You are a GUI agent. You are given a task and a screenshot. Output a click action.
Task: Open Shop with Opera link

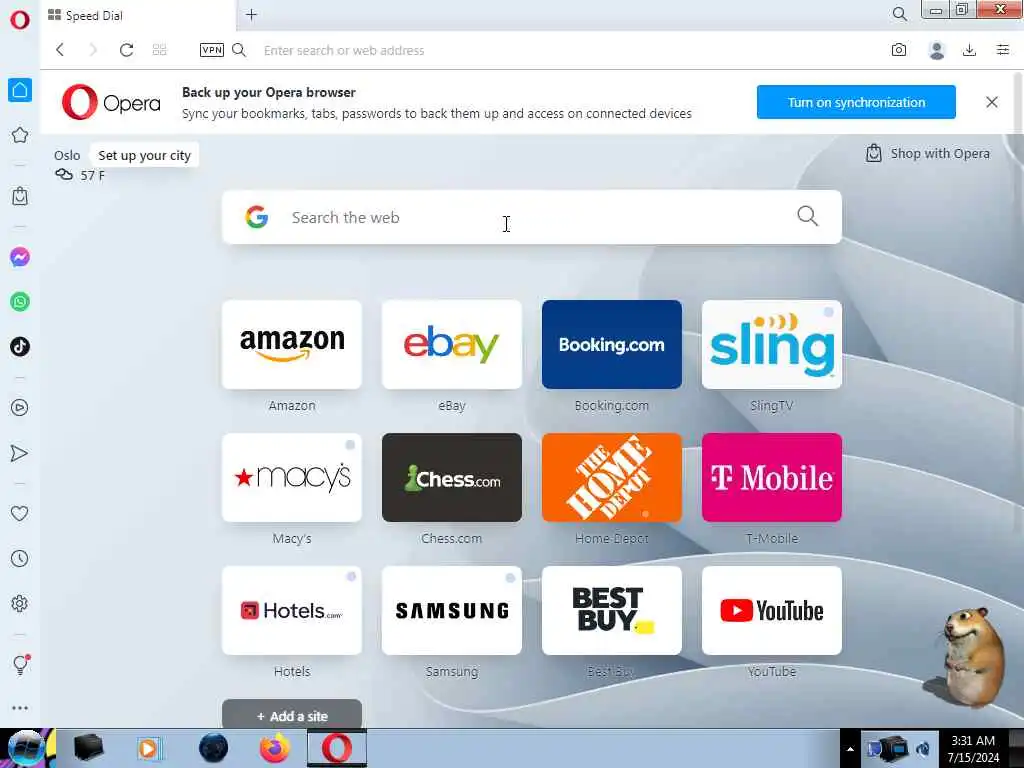click(x=927, y=153)
